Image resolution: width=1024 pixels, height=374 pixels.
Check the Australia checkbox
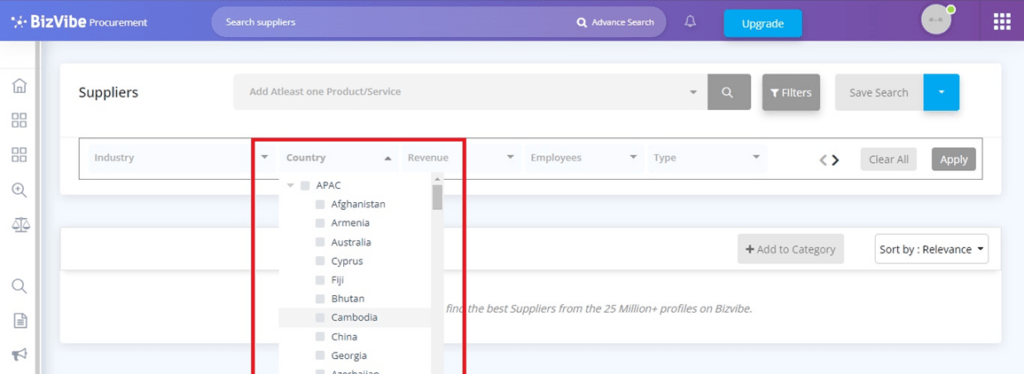pyautogui.click(x=320, y=242)
